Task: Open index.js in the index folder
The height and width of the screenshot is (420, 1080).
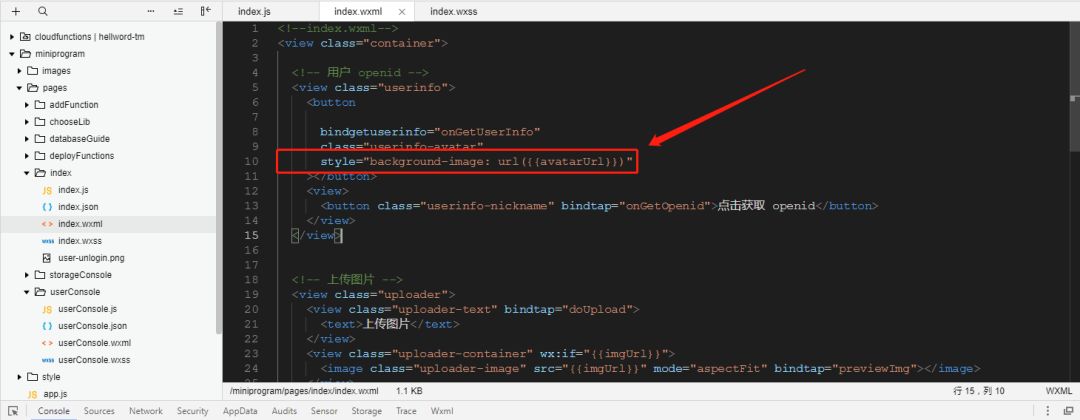Action: 73,190
